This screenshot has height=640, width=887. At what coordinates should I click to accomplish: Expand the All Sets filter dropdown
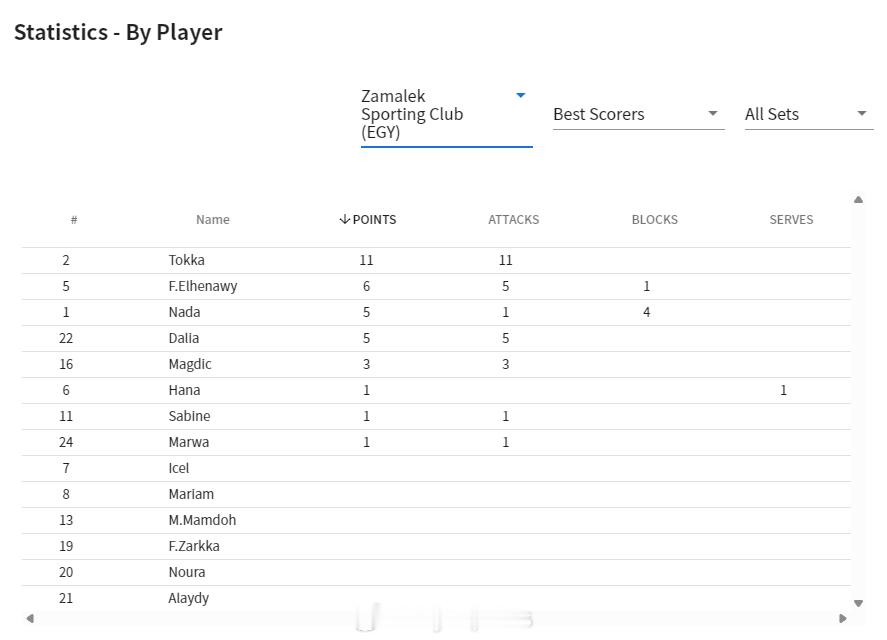point(805,114)
